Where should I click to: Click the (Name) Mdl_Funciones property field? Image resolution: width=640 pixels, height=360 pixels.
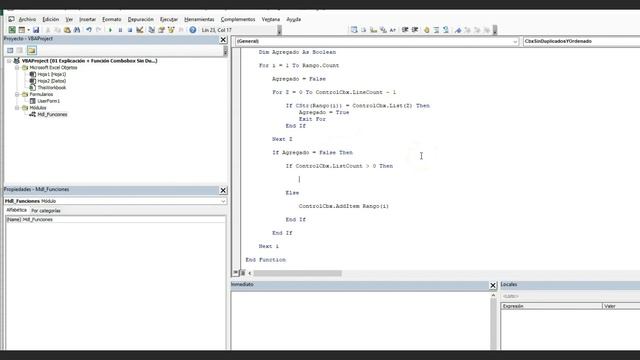coord(115,219)
